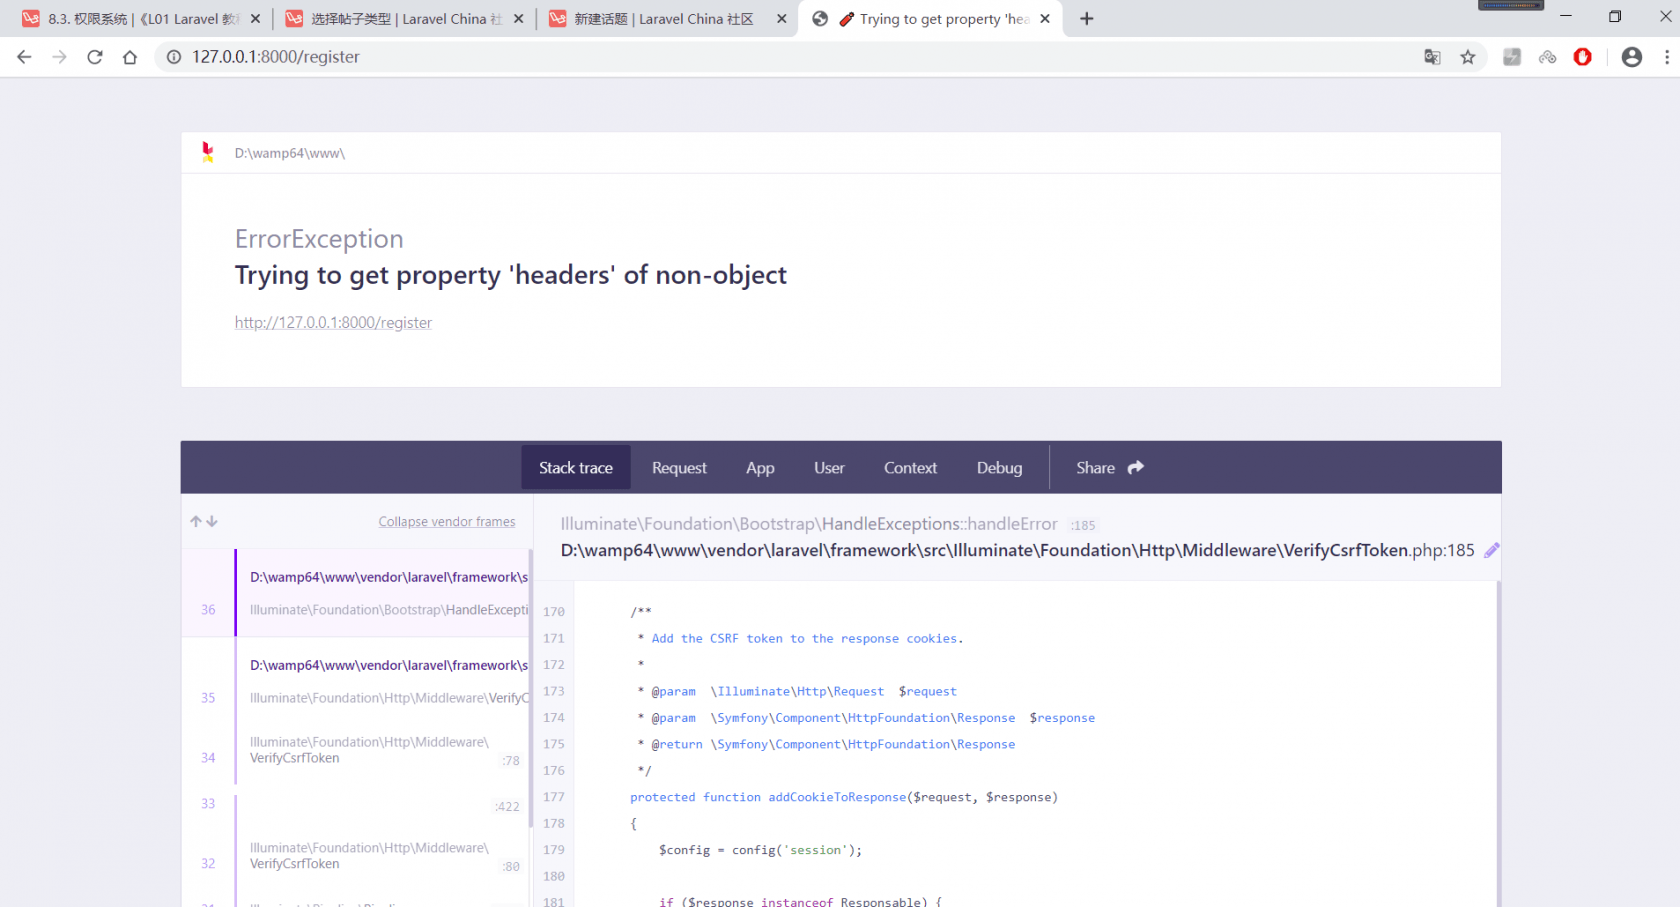Open the cloud extension icon
The width and height of the screenshot is (1680, 907).
[1547, 57]
